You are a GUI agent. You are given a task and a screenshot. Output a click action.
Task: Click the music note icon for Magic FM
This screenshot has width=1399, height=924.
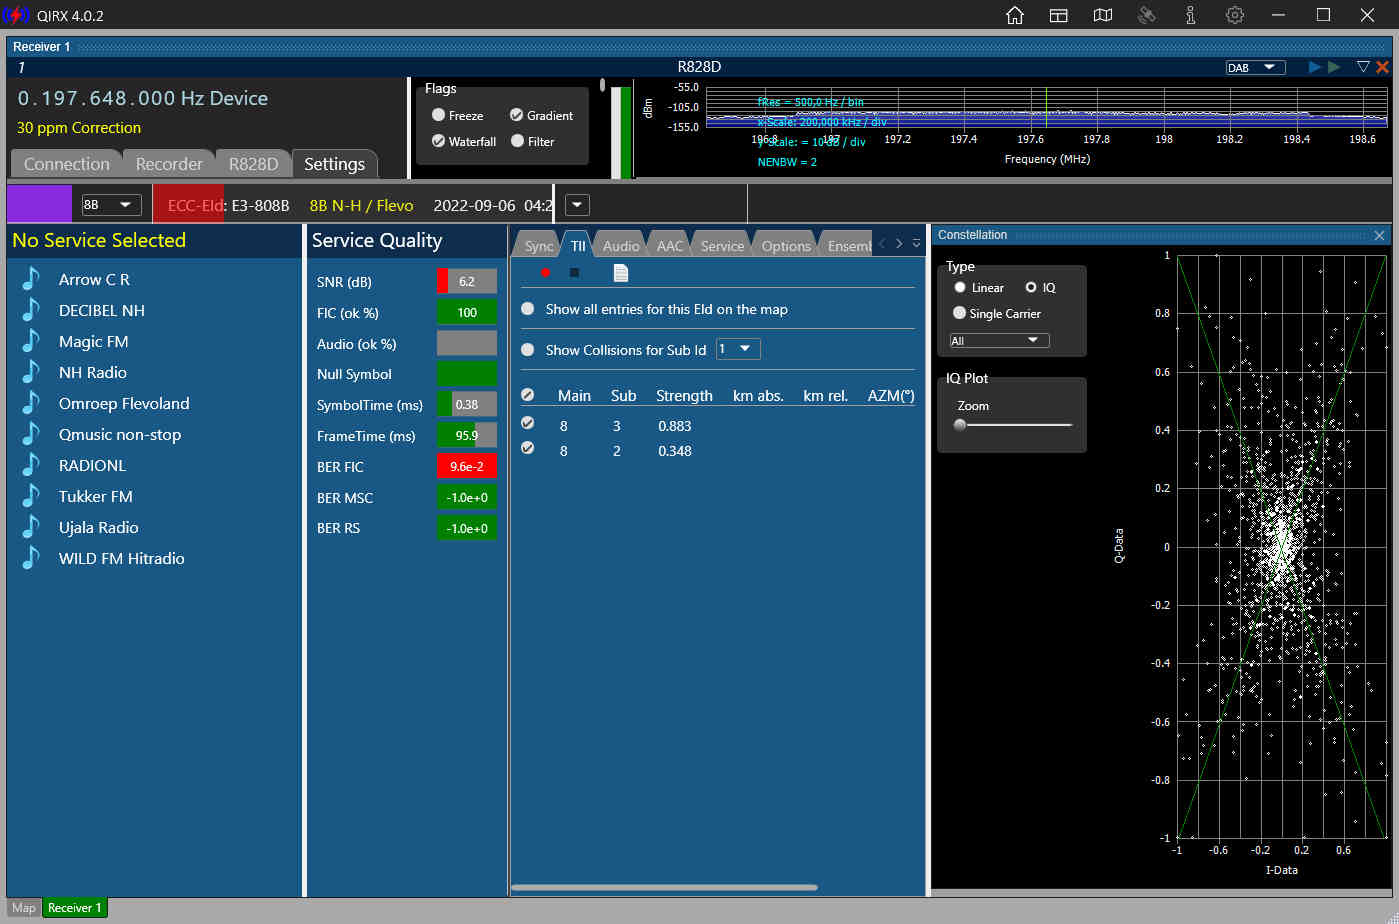tap(31, 341)
